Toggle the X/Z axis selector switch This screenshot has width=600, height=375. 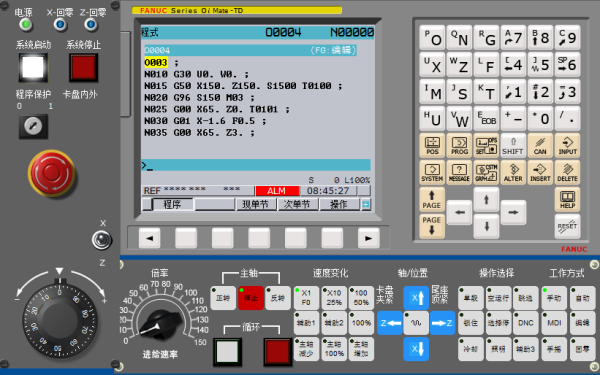[102, 240]
